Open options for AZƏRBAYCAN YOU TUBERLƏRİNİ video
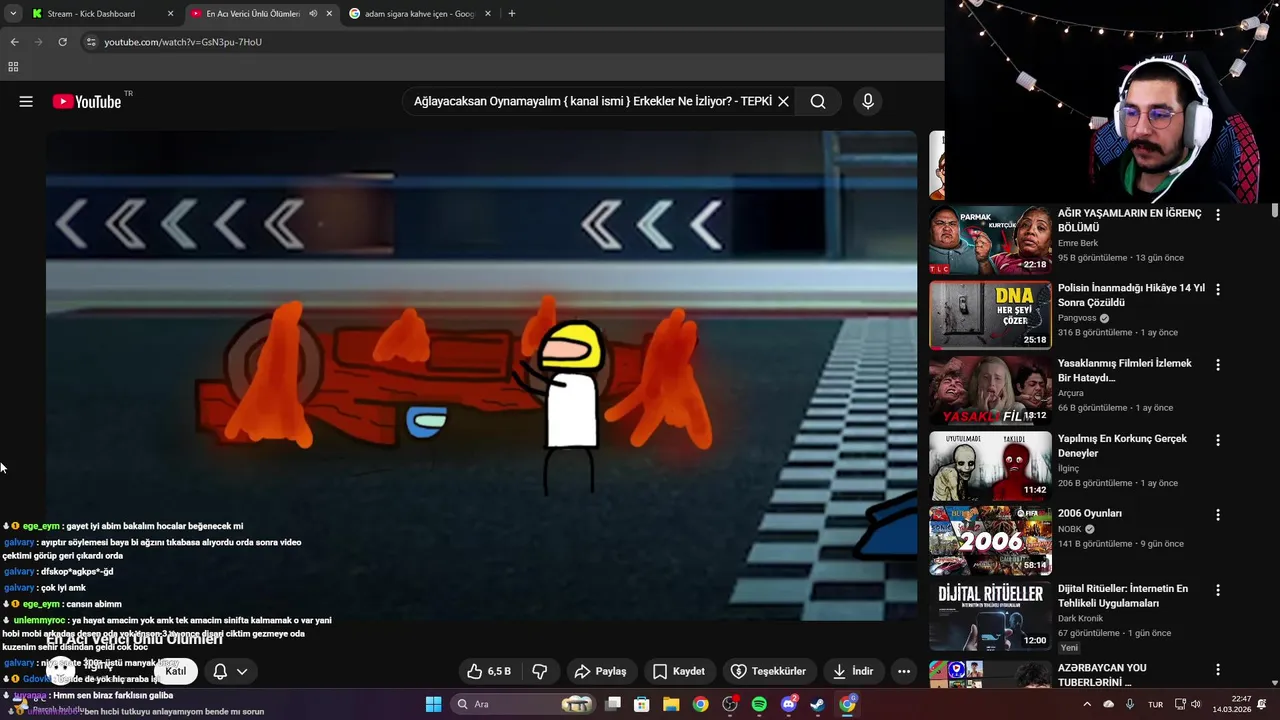Image resolution: width=1280 pixels, height=720 pixels. (1217, 669)
